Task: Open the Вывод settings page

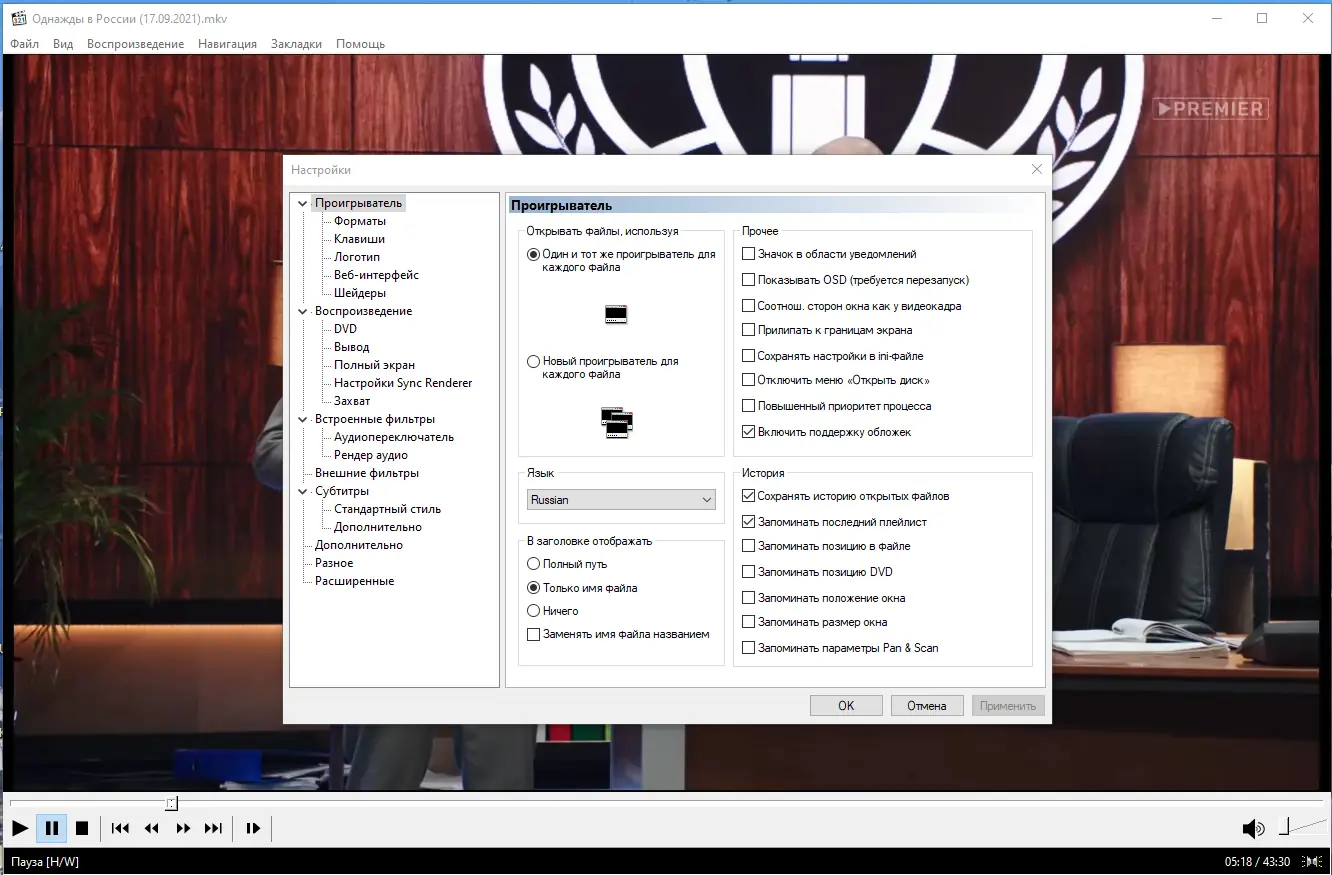Action: coord(352,347)
